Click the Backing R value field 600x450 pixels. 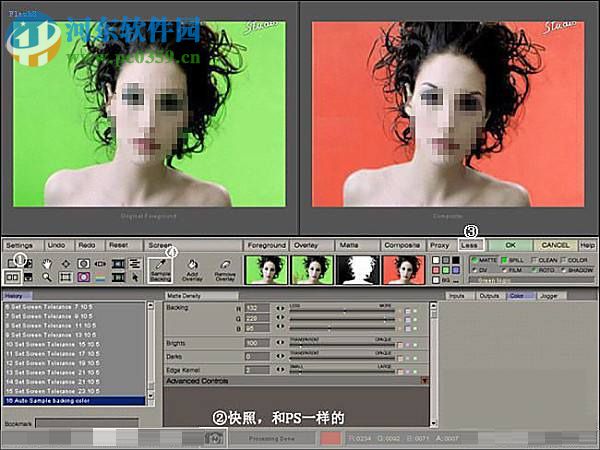257,308
